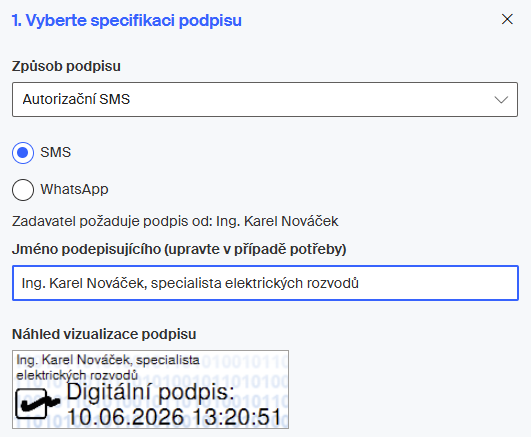Click the checkmark signature icon in preview
Viewport: 531px width, 437px height.
(x=37, y=403)
